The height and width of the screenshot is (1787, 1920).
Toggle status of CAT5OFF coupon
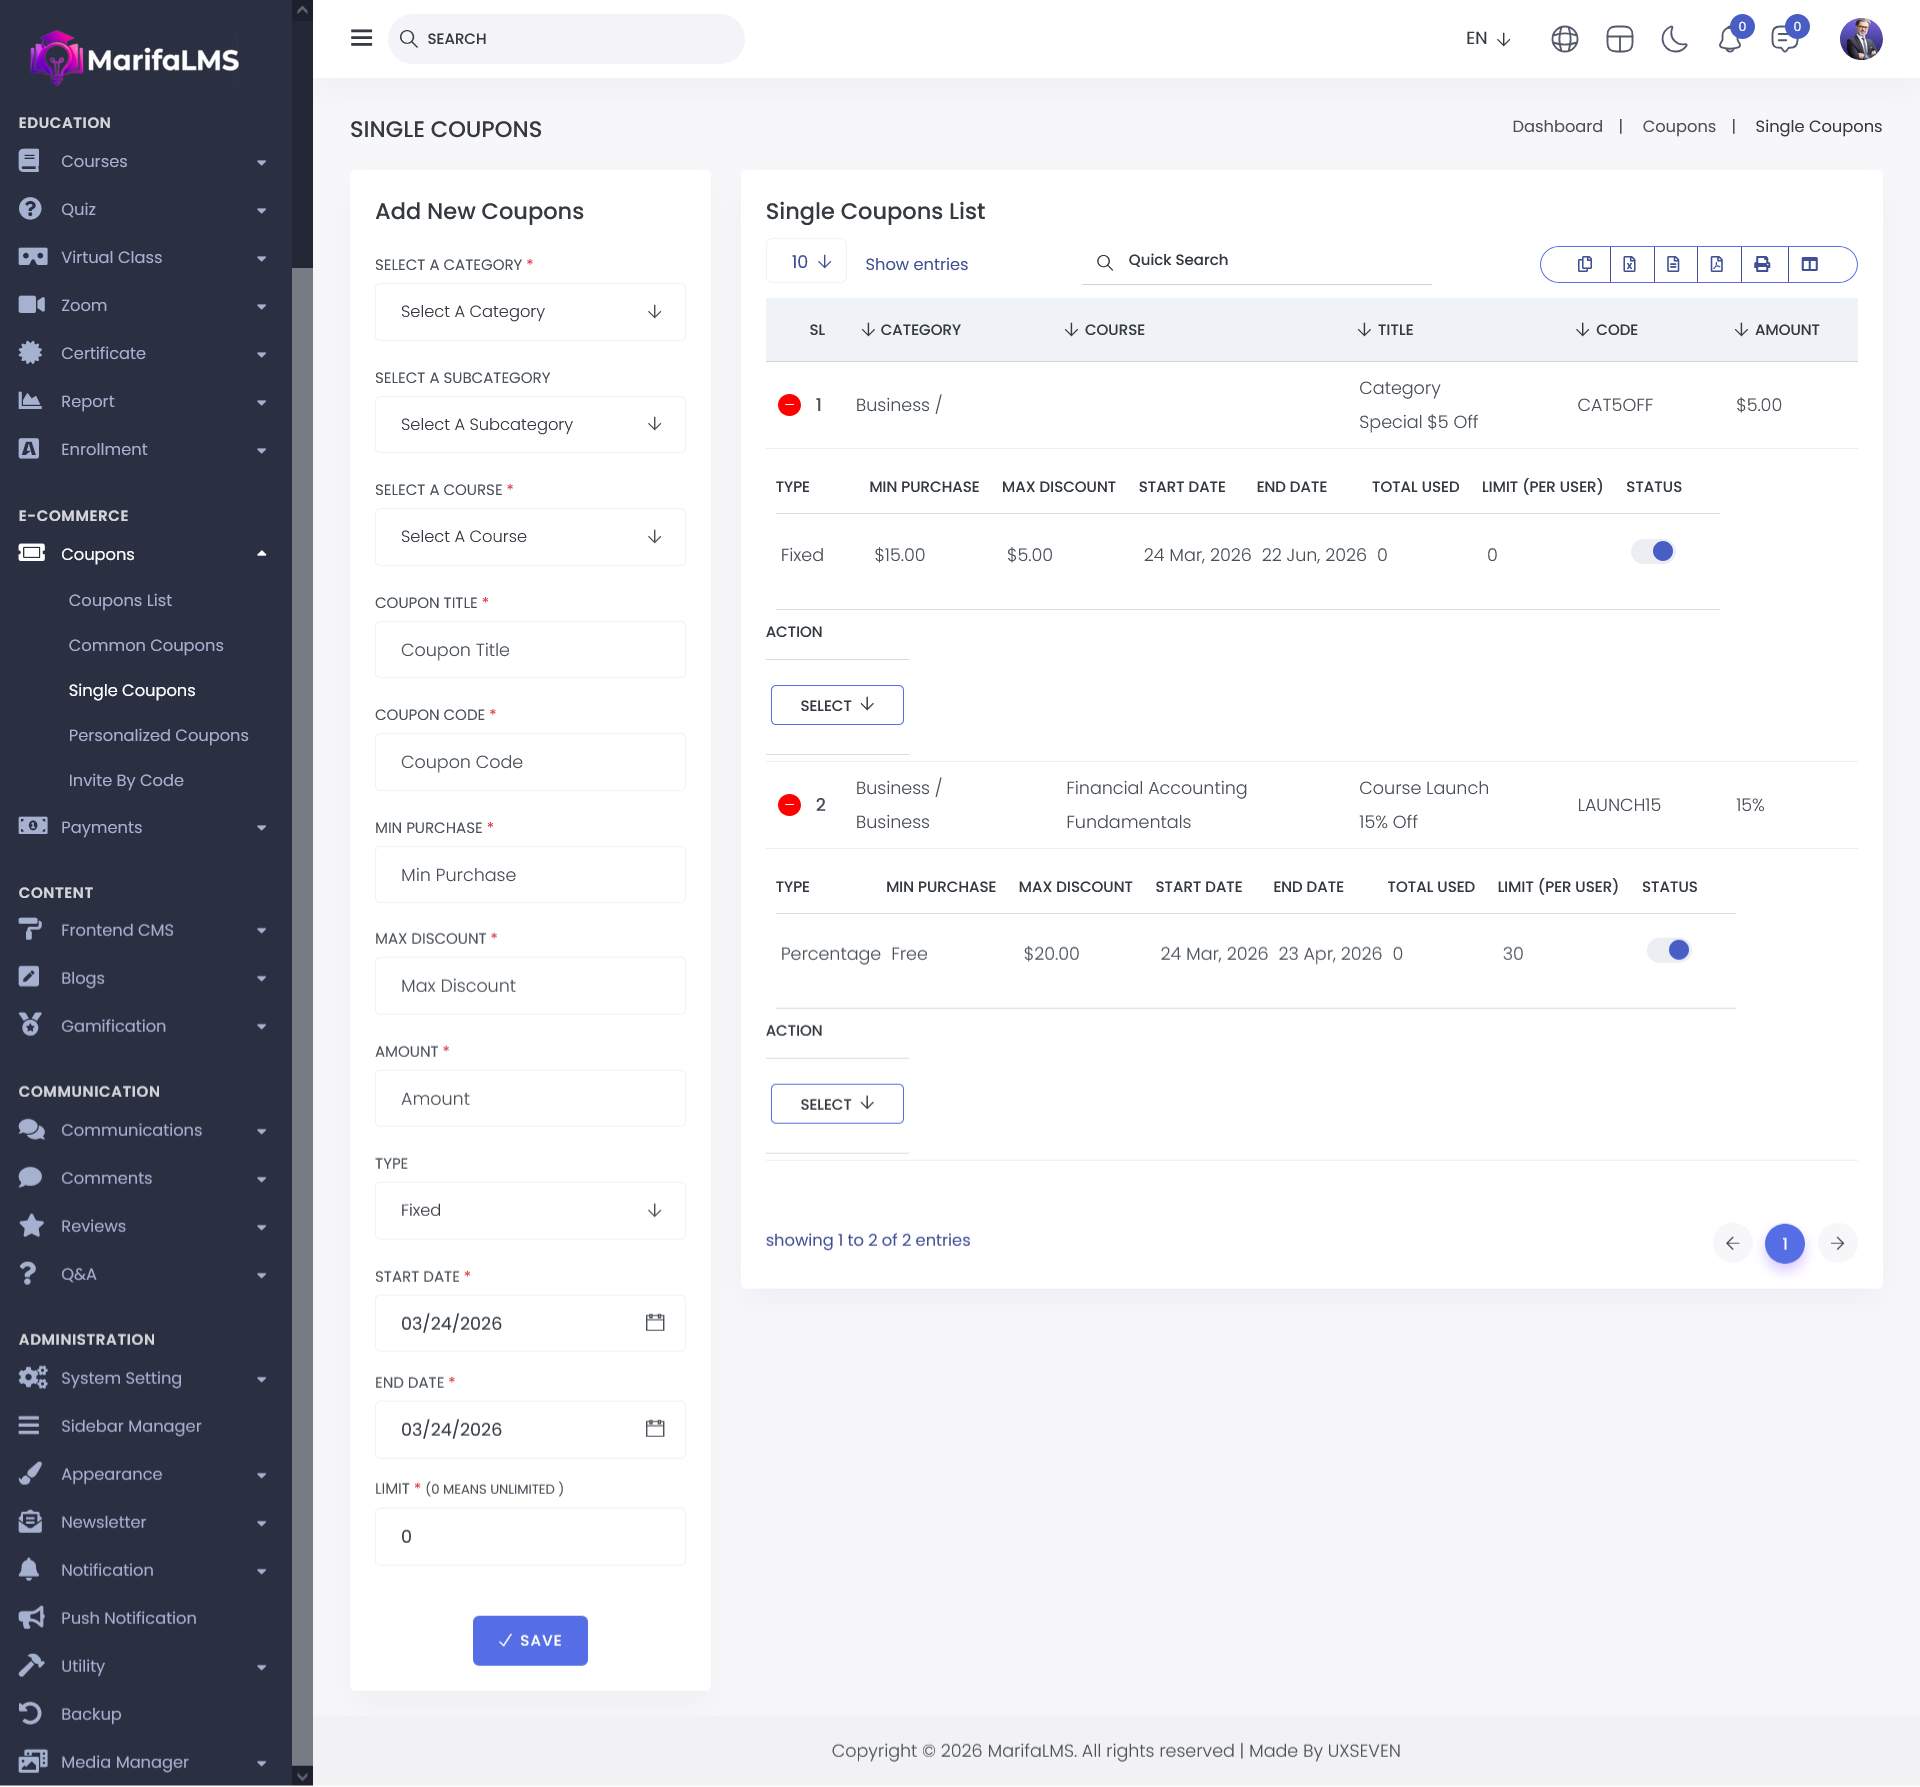[x=1653, y=552]
